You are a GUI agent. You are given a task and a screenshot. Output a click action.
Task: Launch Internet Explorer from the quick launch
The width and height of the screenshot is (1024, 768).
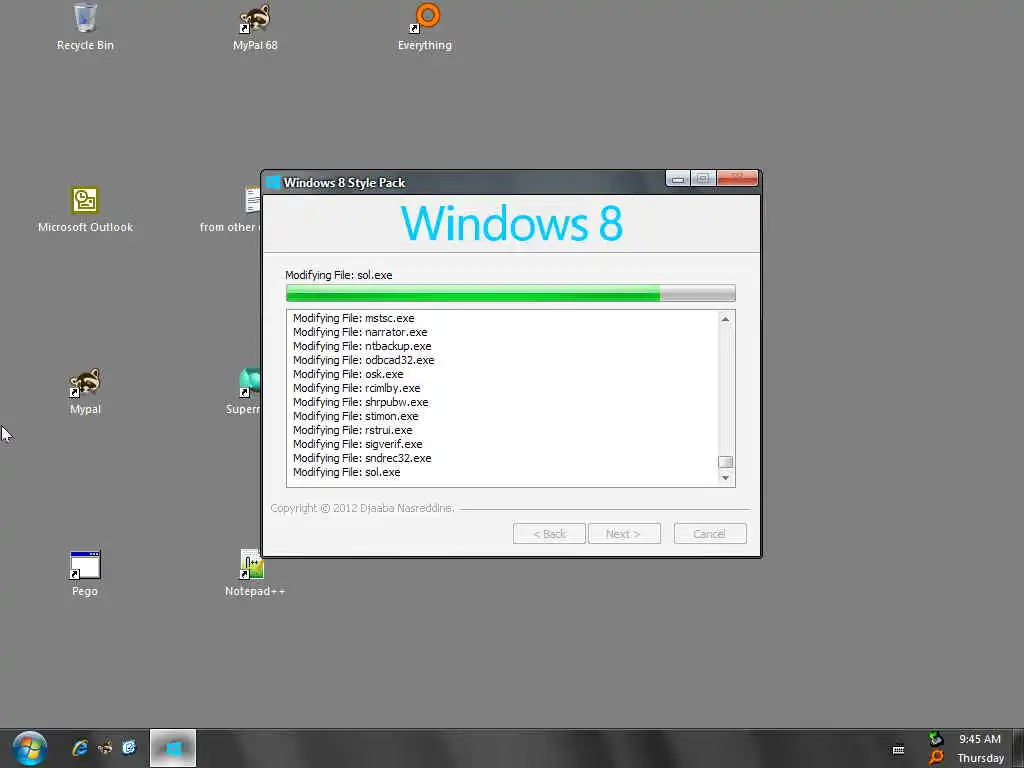tap(80, 748)
